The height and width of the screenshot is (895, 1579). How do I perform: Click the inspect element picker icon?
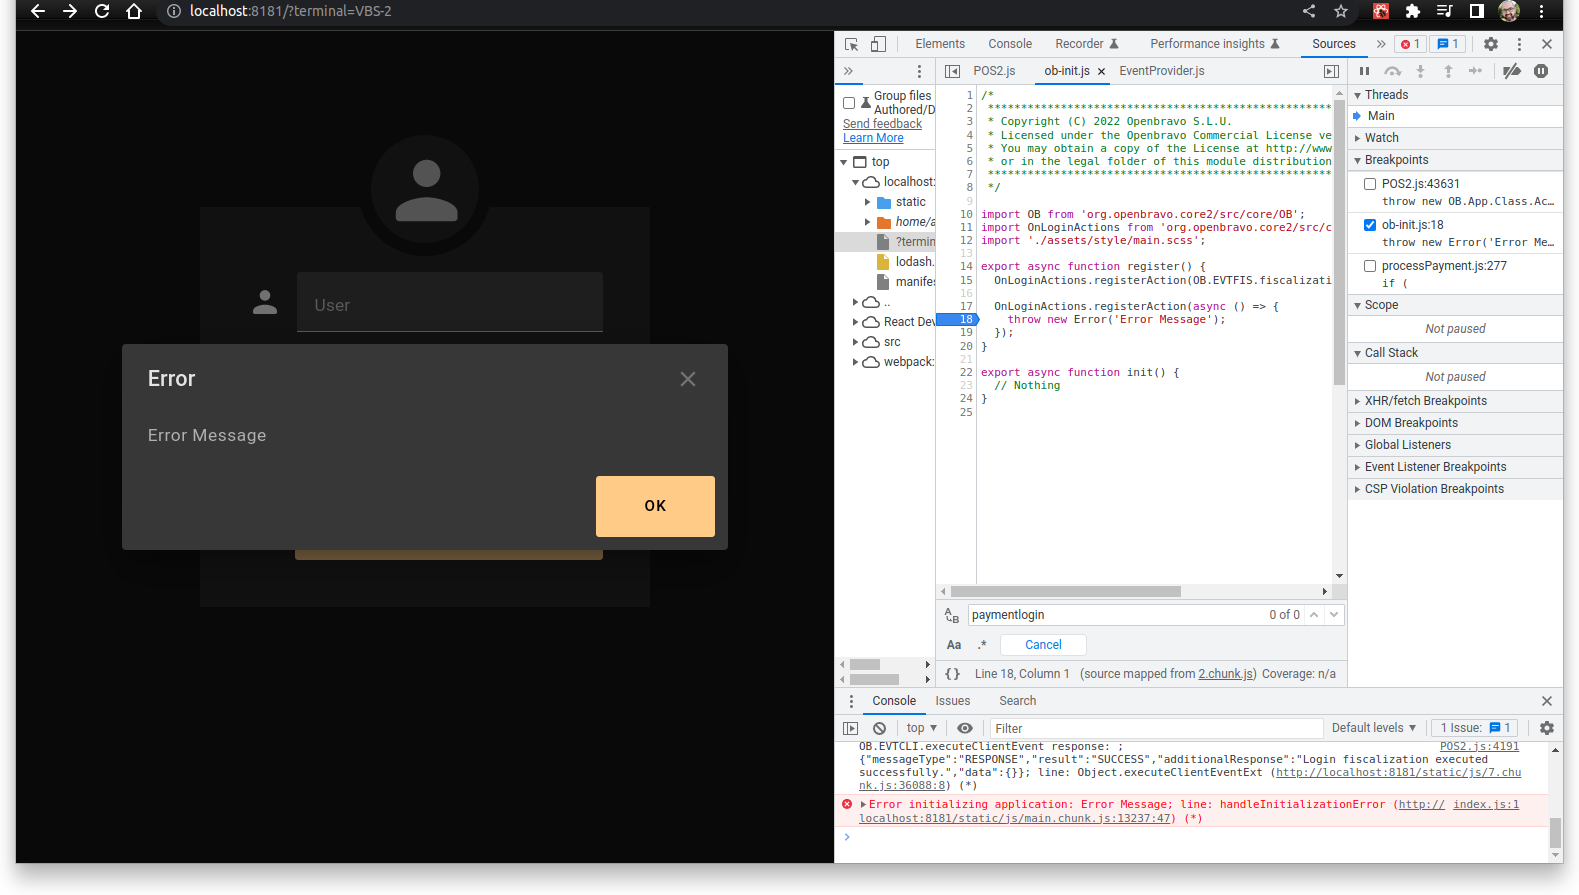(x=851, y=44)
